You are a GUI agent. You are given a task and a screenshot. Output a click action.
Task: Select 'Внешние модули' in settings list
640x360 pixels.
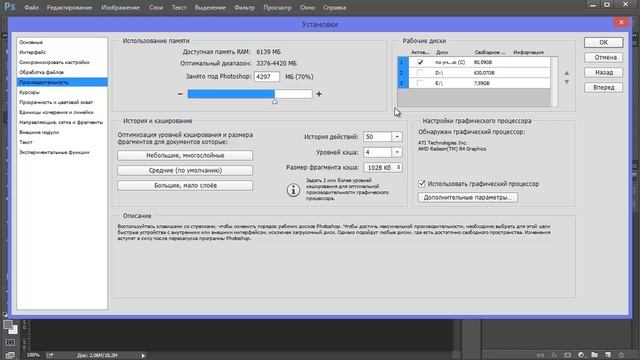tap(62, 132)
